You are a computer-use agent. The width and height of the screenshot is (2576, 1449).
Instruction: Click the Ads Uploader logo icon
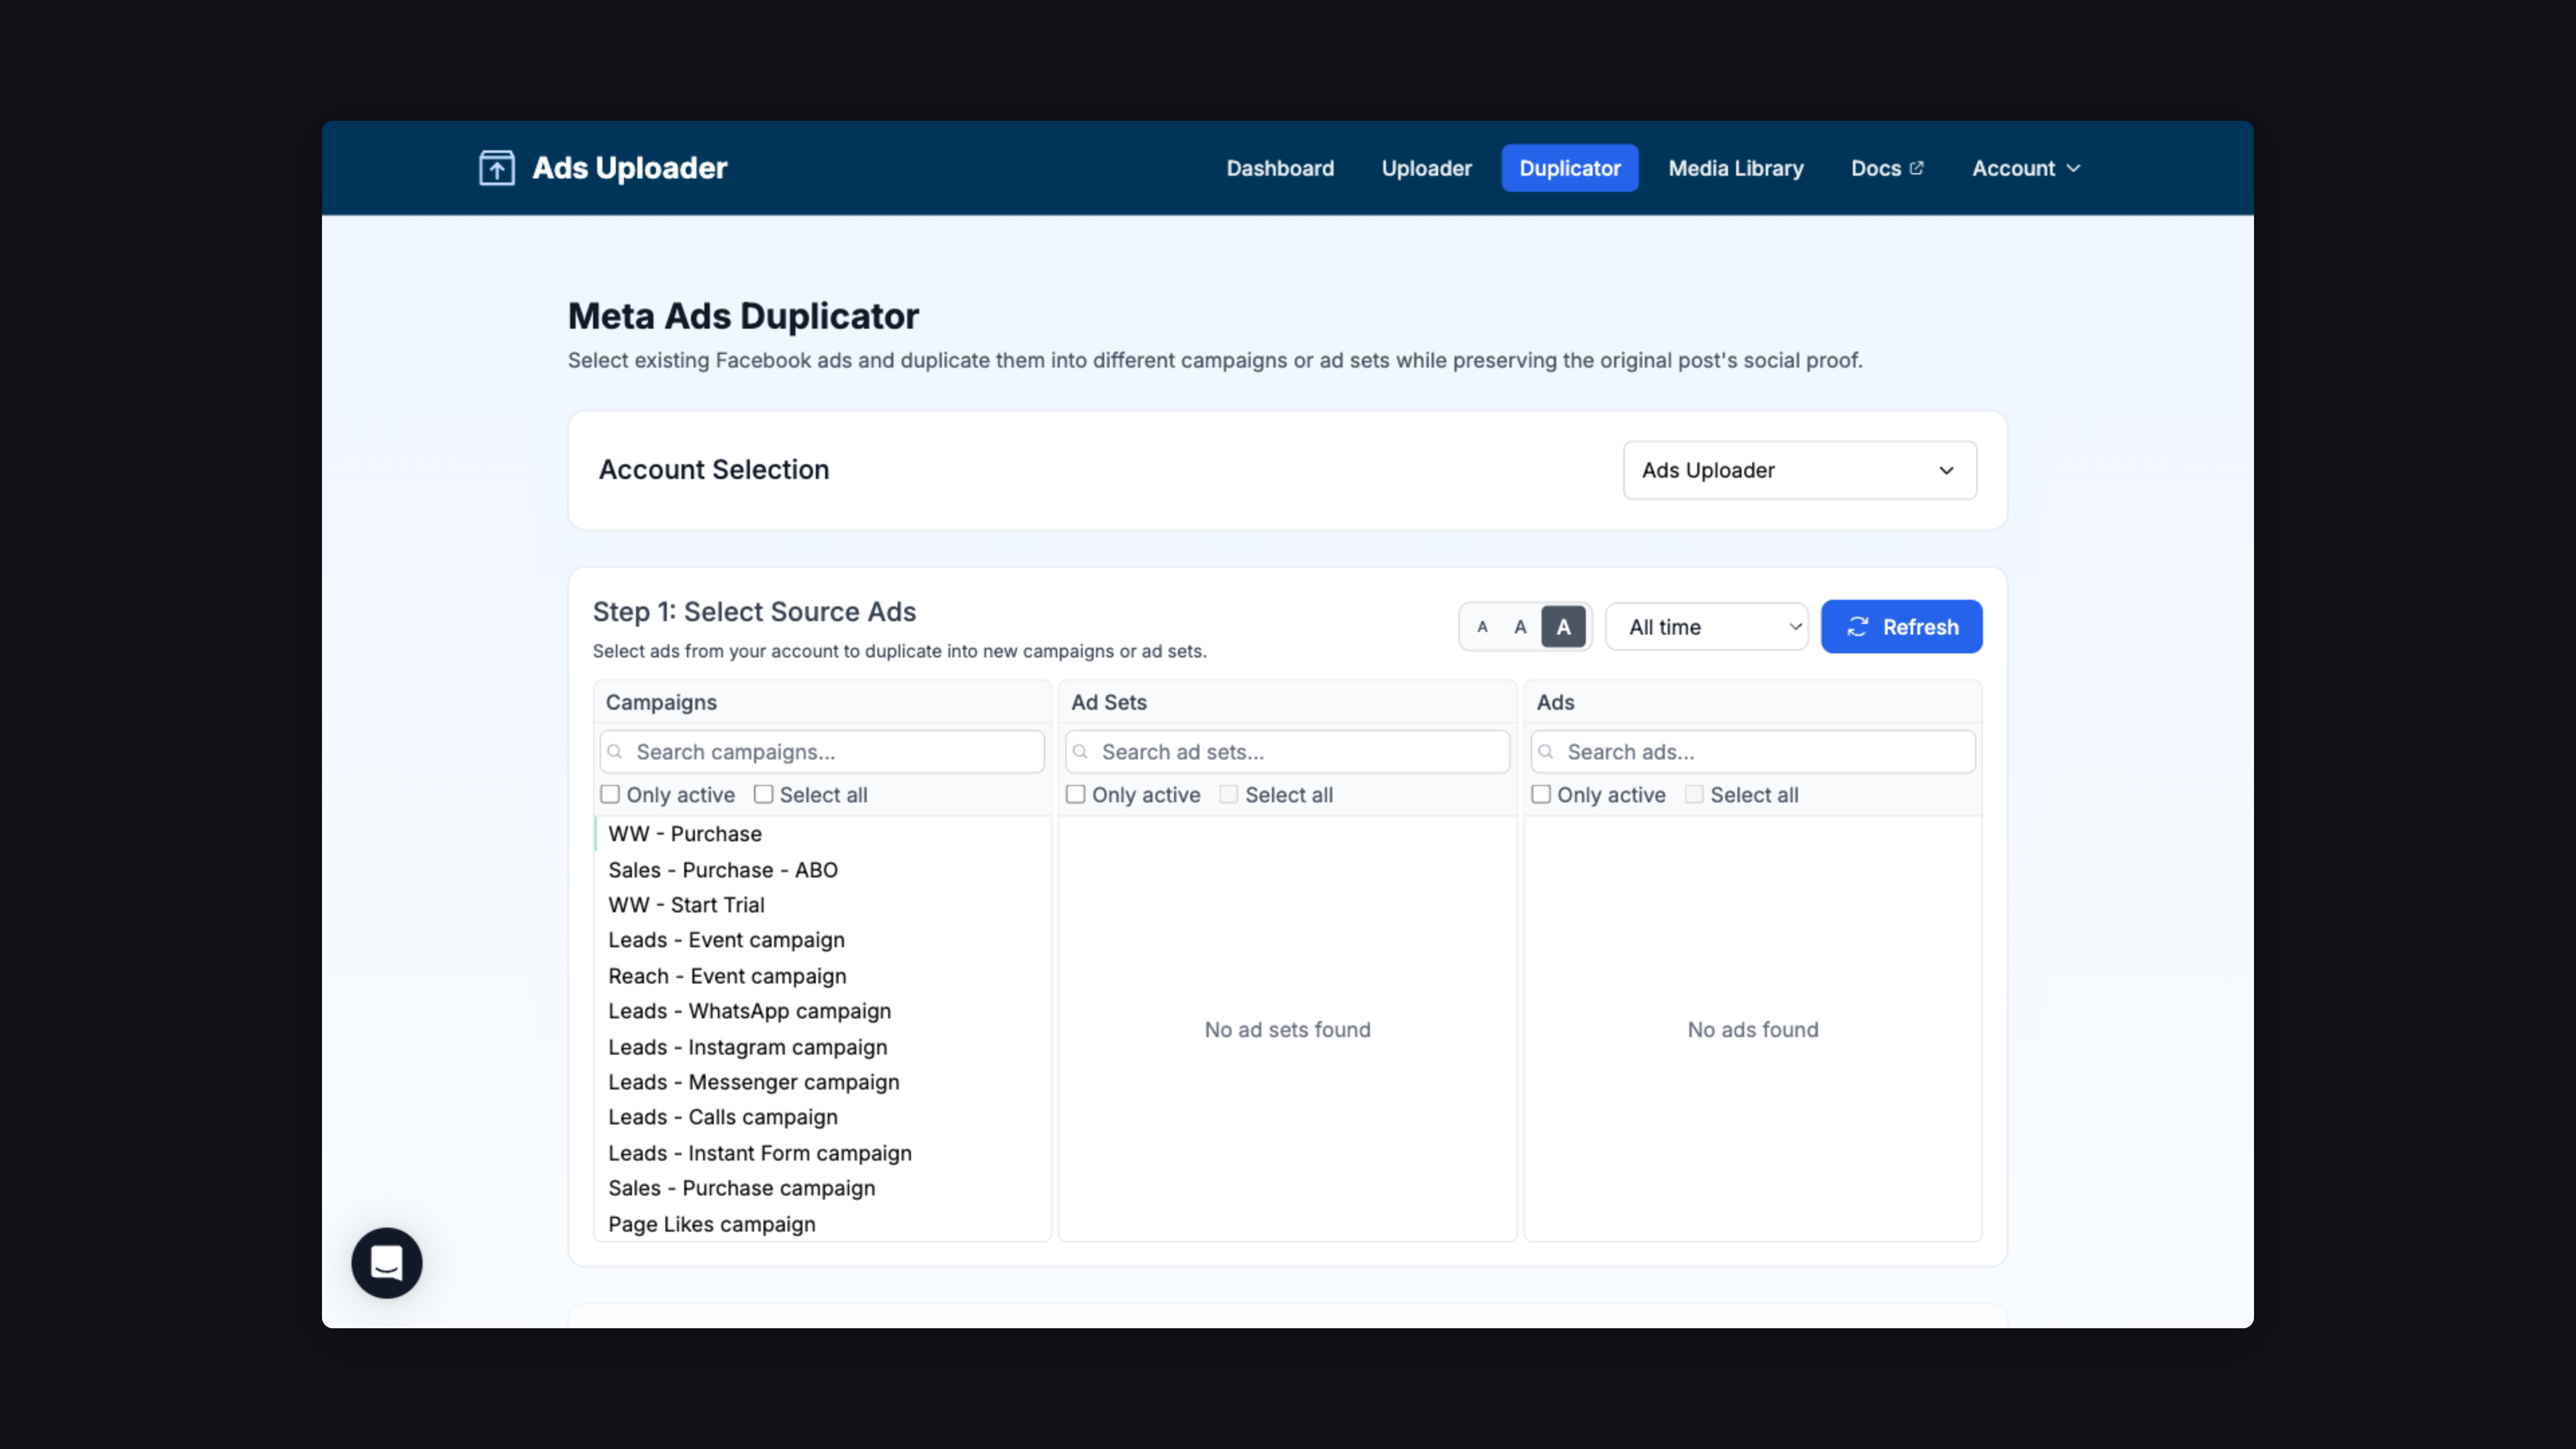point(497,168)
